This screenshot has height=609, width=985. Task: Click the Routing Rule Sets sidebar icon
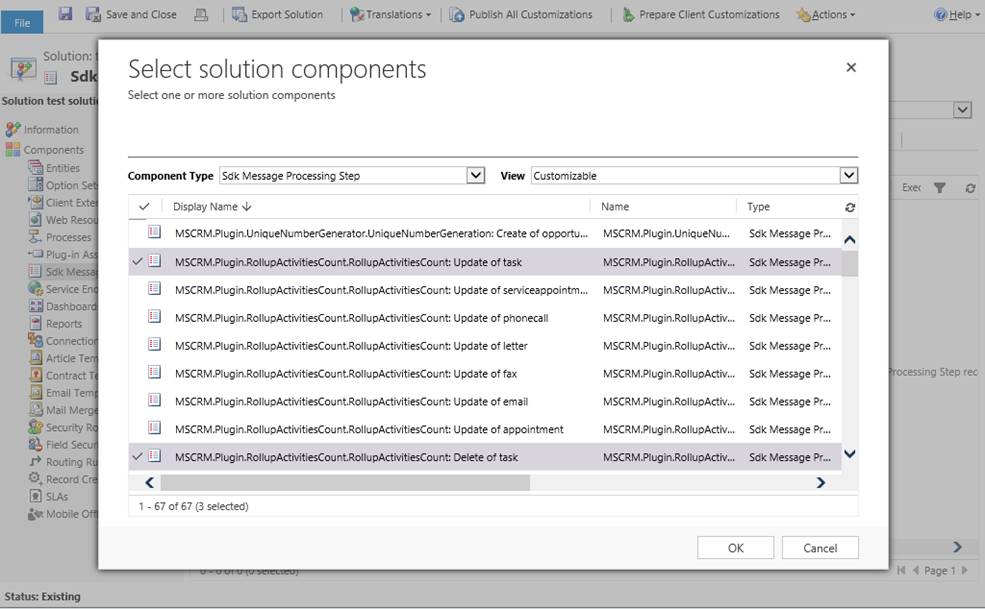point(36,462)
